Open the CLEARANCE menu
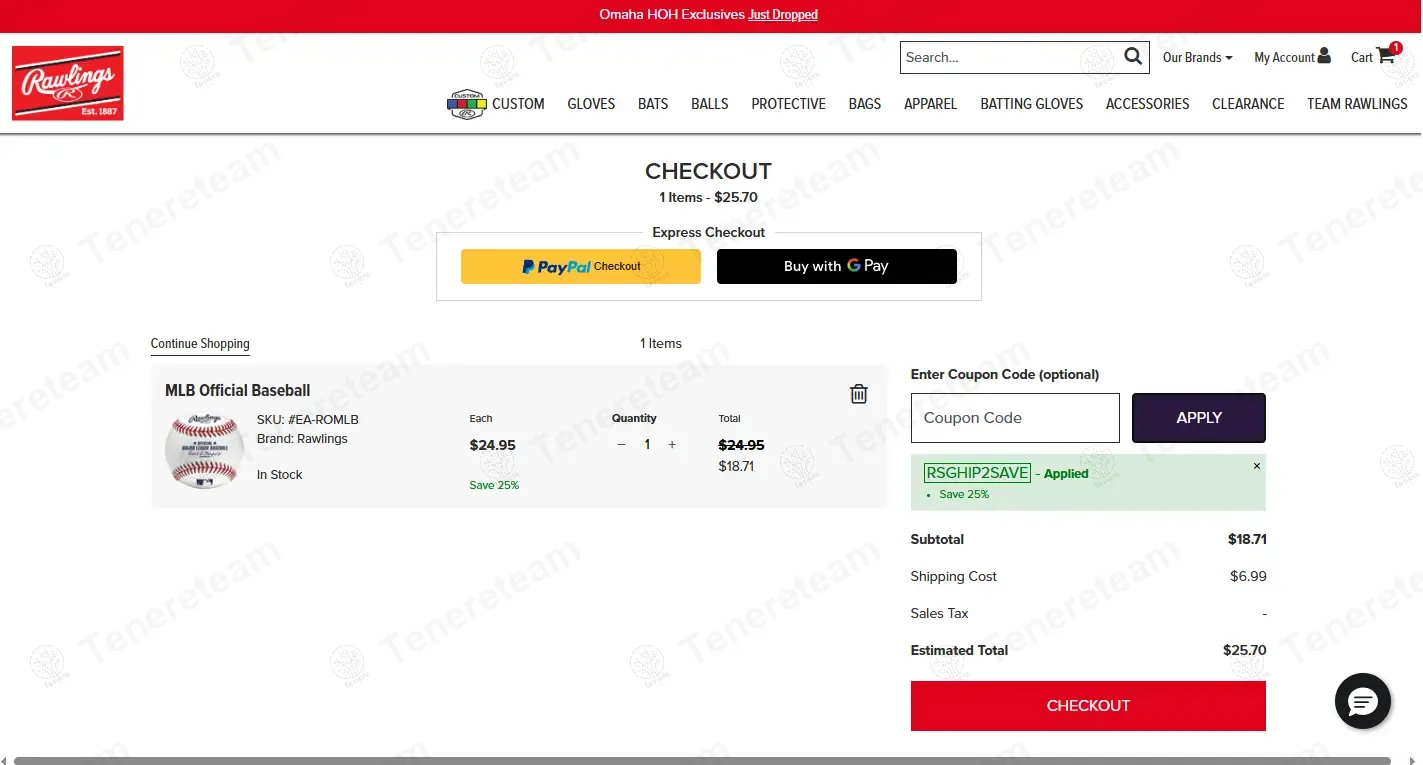Viewport: 1423px width, 765px height. (x=1247, y=104)
